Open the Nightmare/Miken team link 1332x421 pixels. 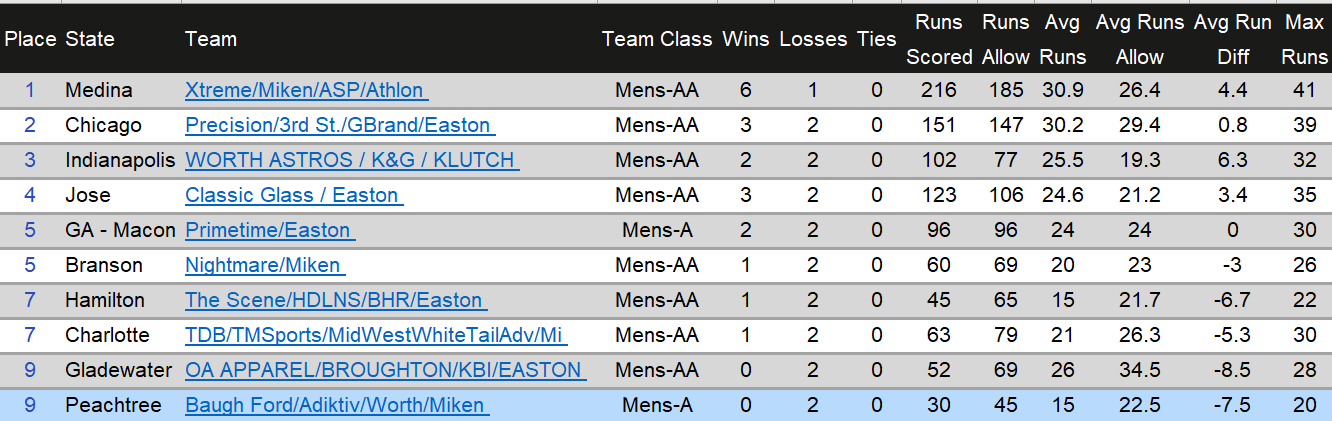264,265
